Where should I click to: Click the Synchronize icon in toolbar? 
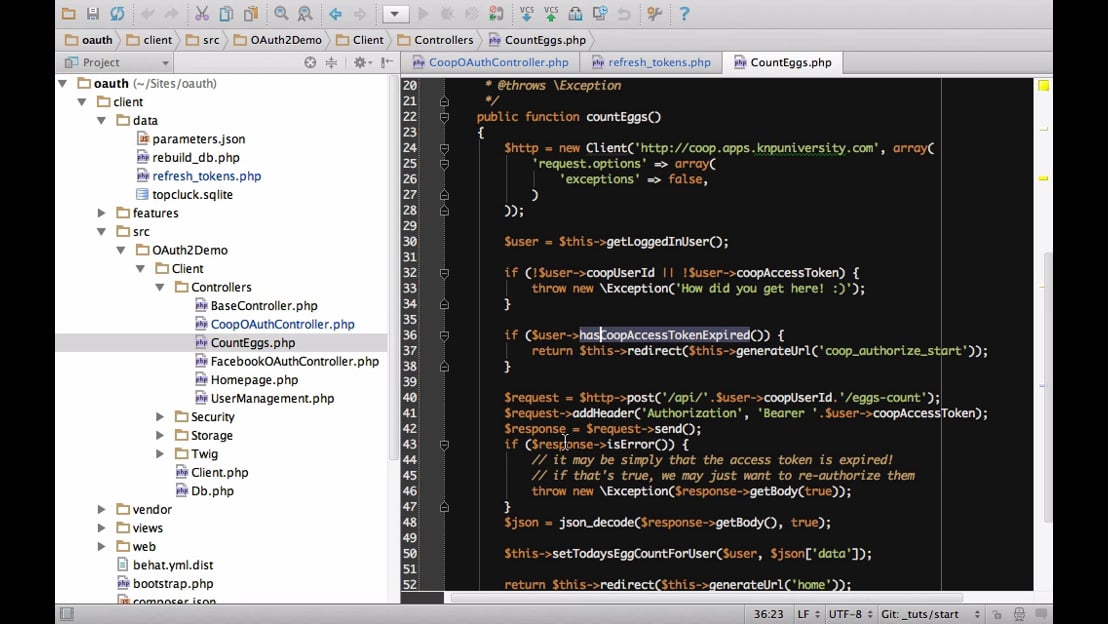117,14
